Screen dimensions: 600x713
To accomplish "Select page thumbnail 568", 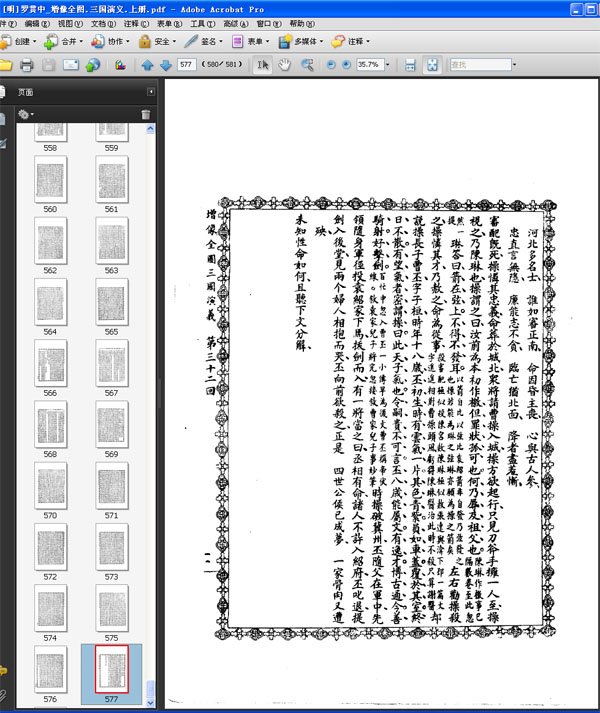I will (50, 425).
